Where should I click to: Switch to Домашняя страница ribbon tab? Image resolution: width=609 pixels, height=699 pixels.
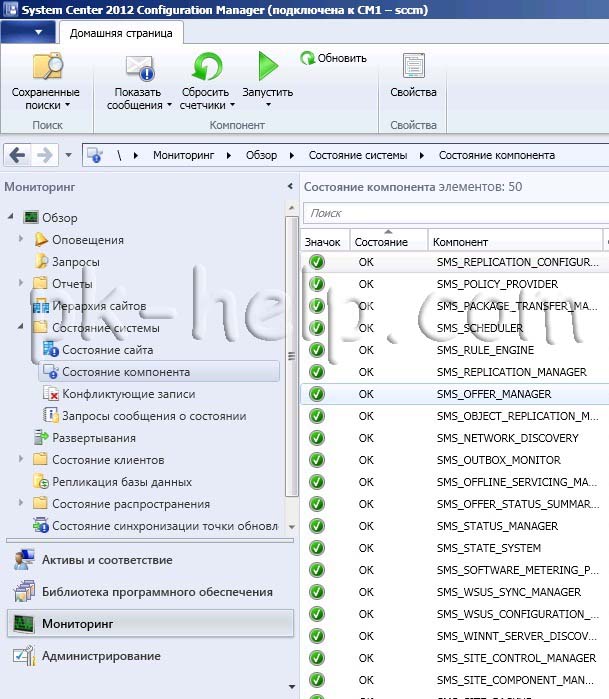(x=121, y=33)
